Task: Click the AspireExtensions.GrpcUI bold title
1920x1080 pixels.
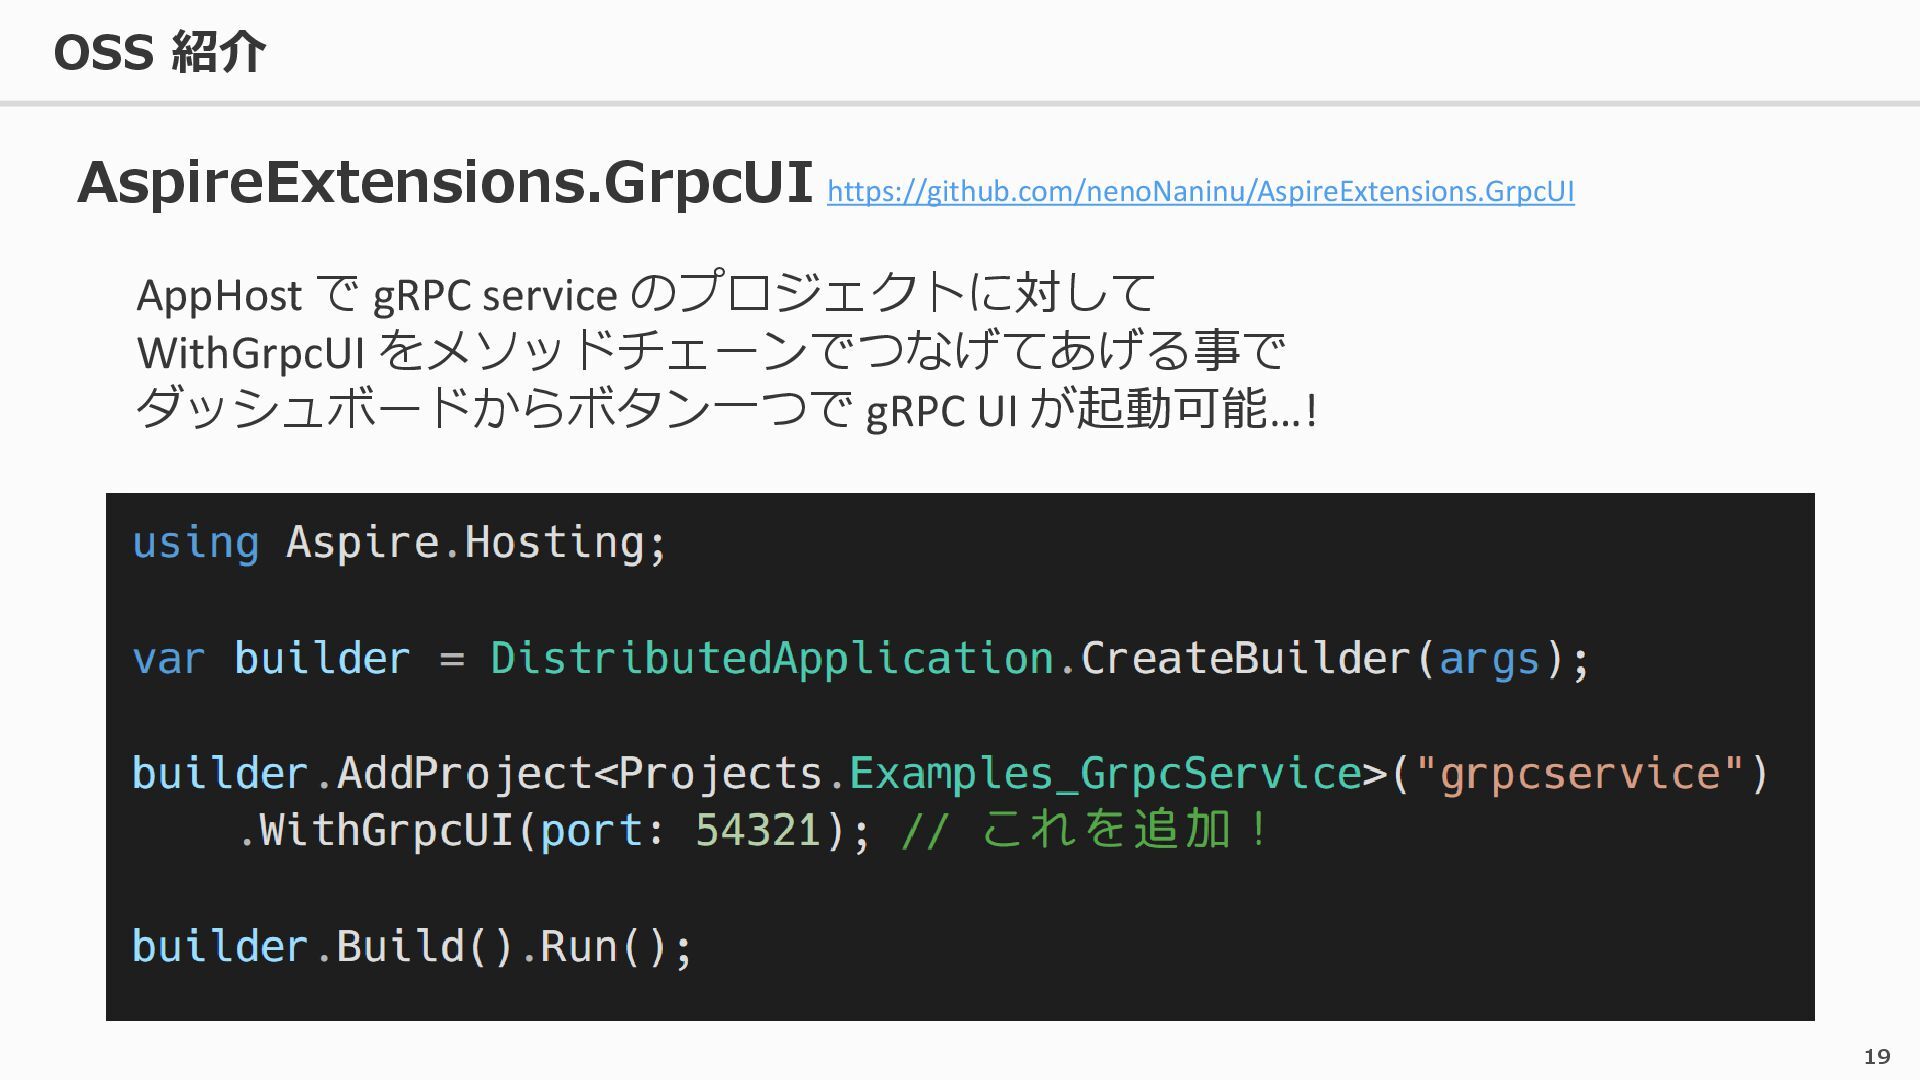Action: tap(444, 183)
